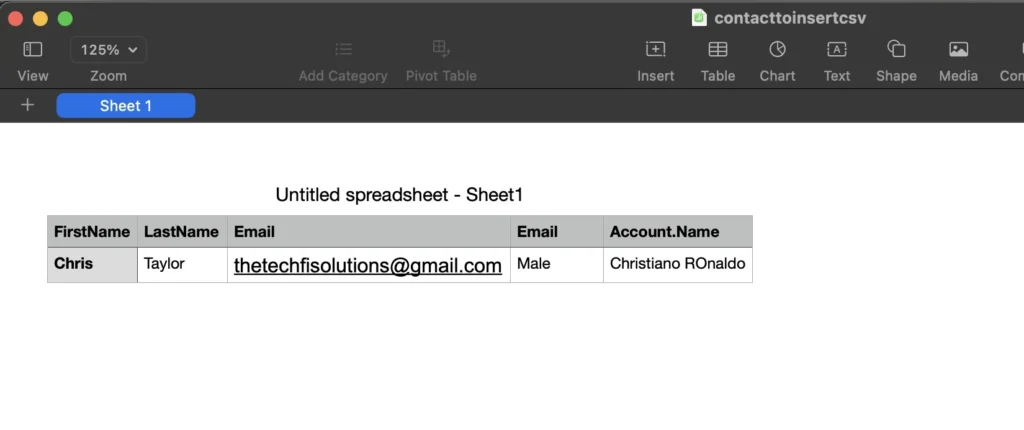This screenshot has height=430, width=1024.
Task: Select the FirstName header cell
Action: (x=92, y=232)
